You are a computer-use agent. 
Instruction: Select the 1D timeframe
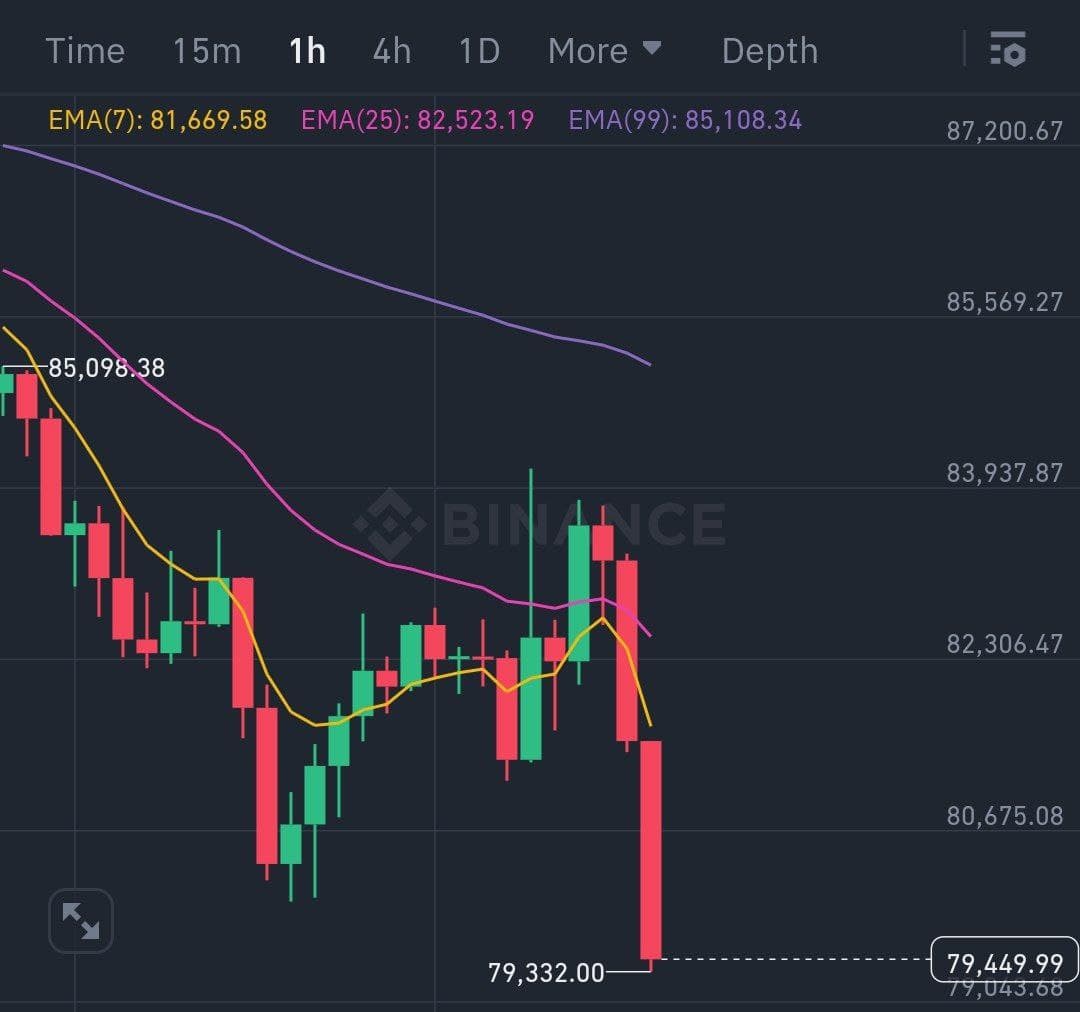coord(479,51)
